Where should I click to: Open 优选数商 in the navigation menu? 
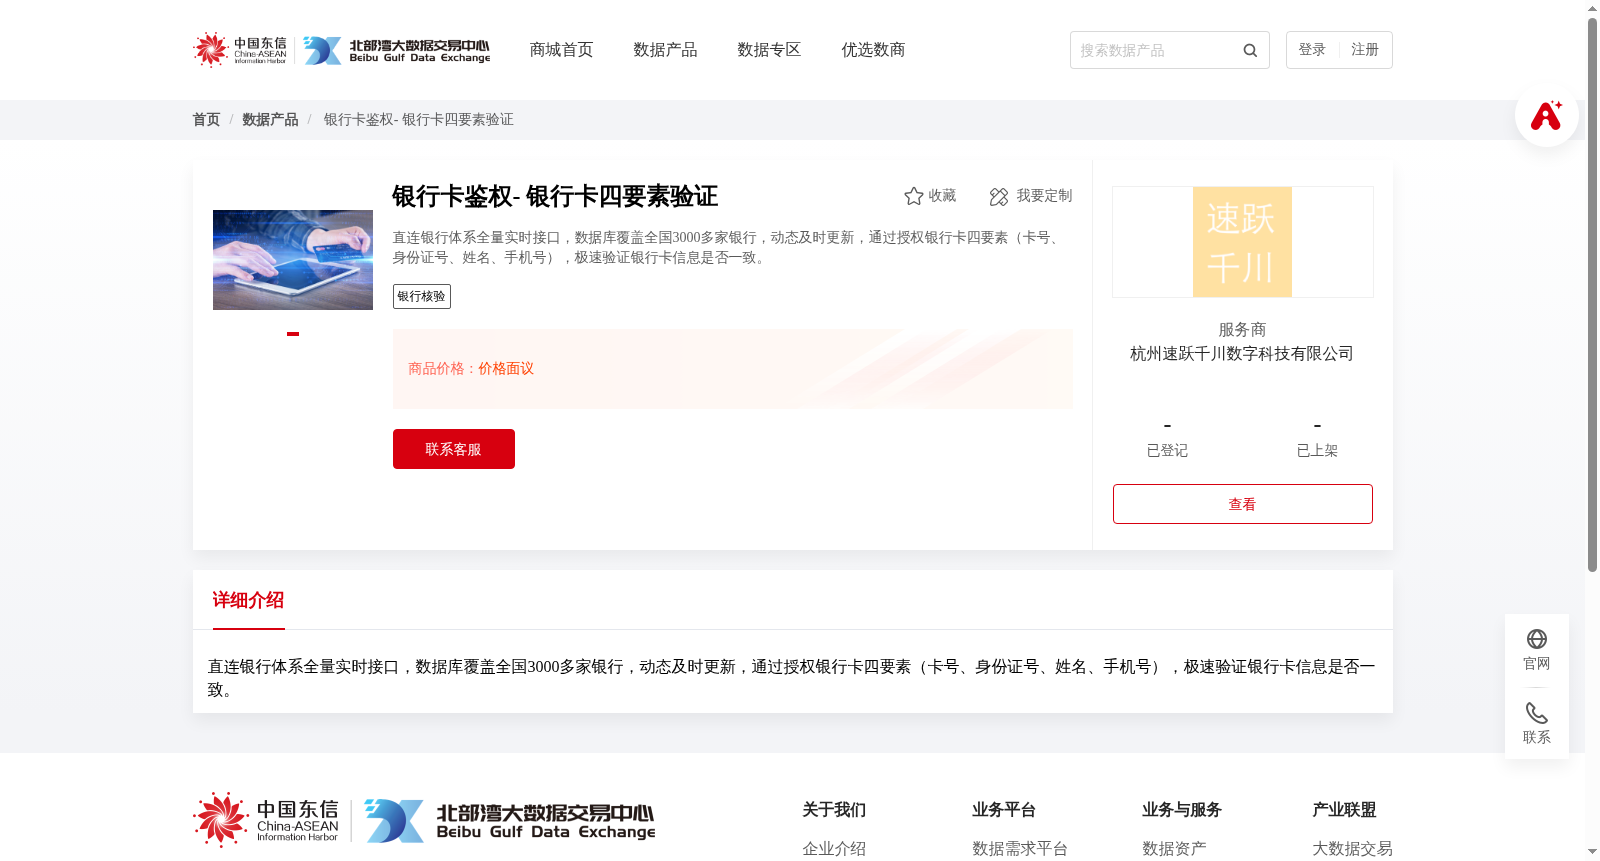tap(873, 50)
